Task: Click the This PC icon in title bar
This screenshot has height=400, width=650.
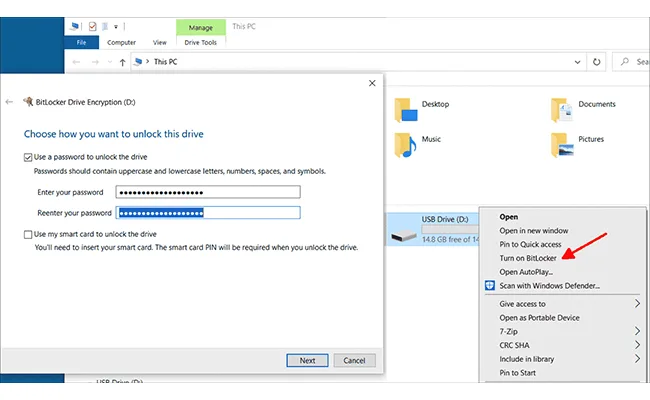Action: [x=75, y=27]
